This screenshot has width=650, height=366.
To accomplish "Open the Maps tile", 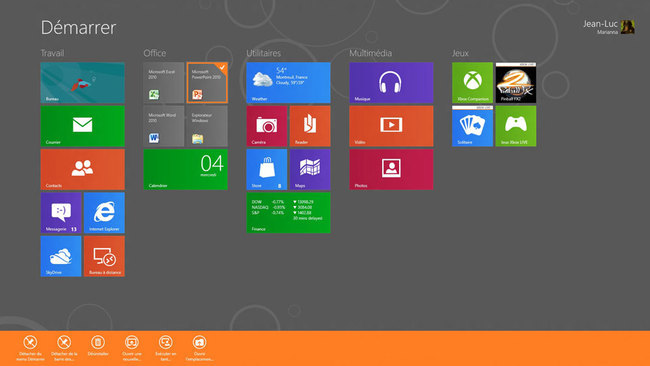I will pos(310,170).
